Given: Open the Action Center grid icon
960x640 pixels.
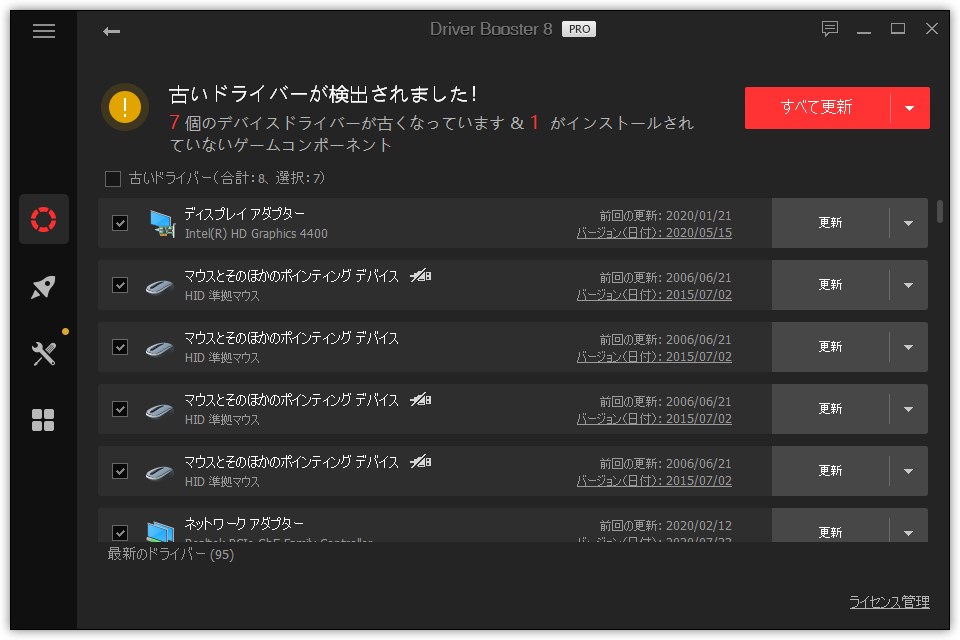Looking at the screenshot, I should (x=43, y=420).
